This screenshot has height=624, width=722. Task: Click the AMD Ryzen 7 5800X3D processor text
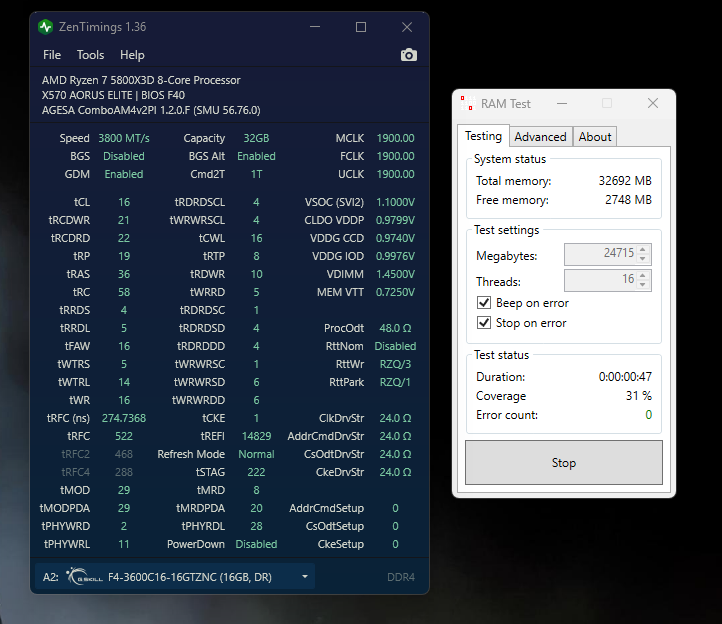click(141, 80)
